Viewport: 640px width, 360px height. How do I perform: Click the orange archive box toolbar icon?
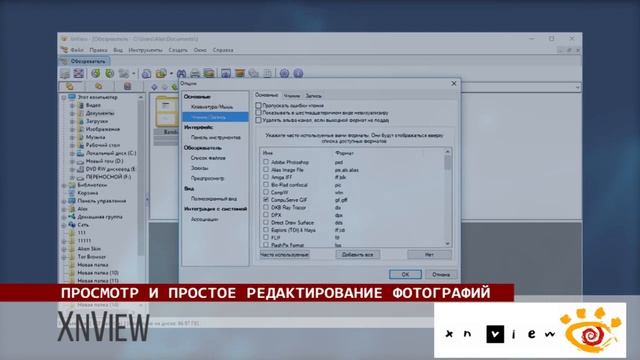240,73
